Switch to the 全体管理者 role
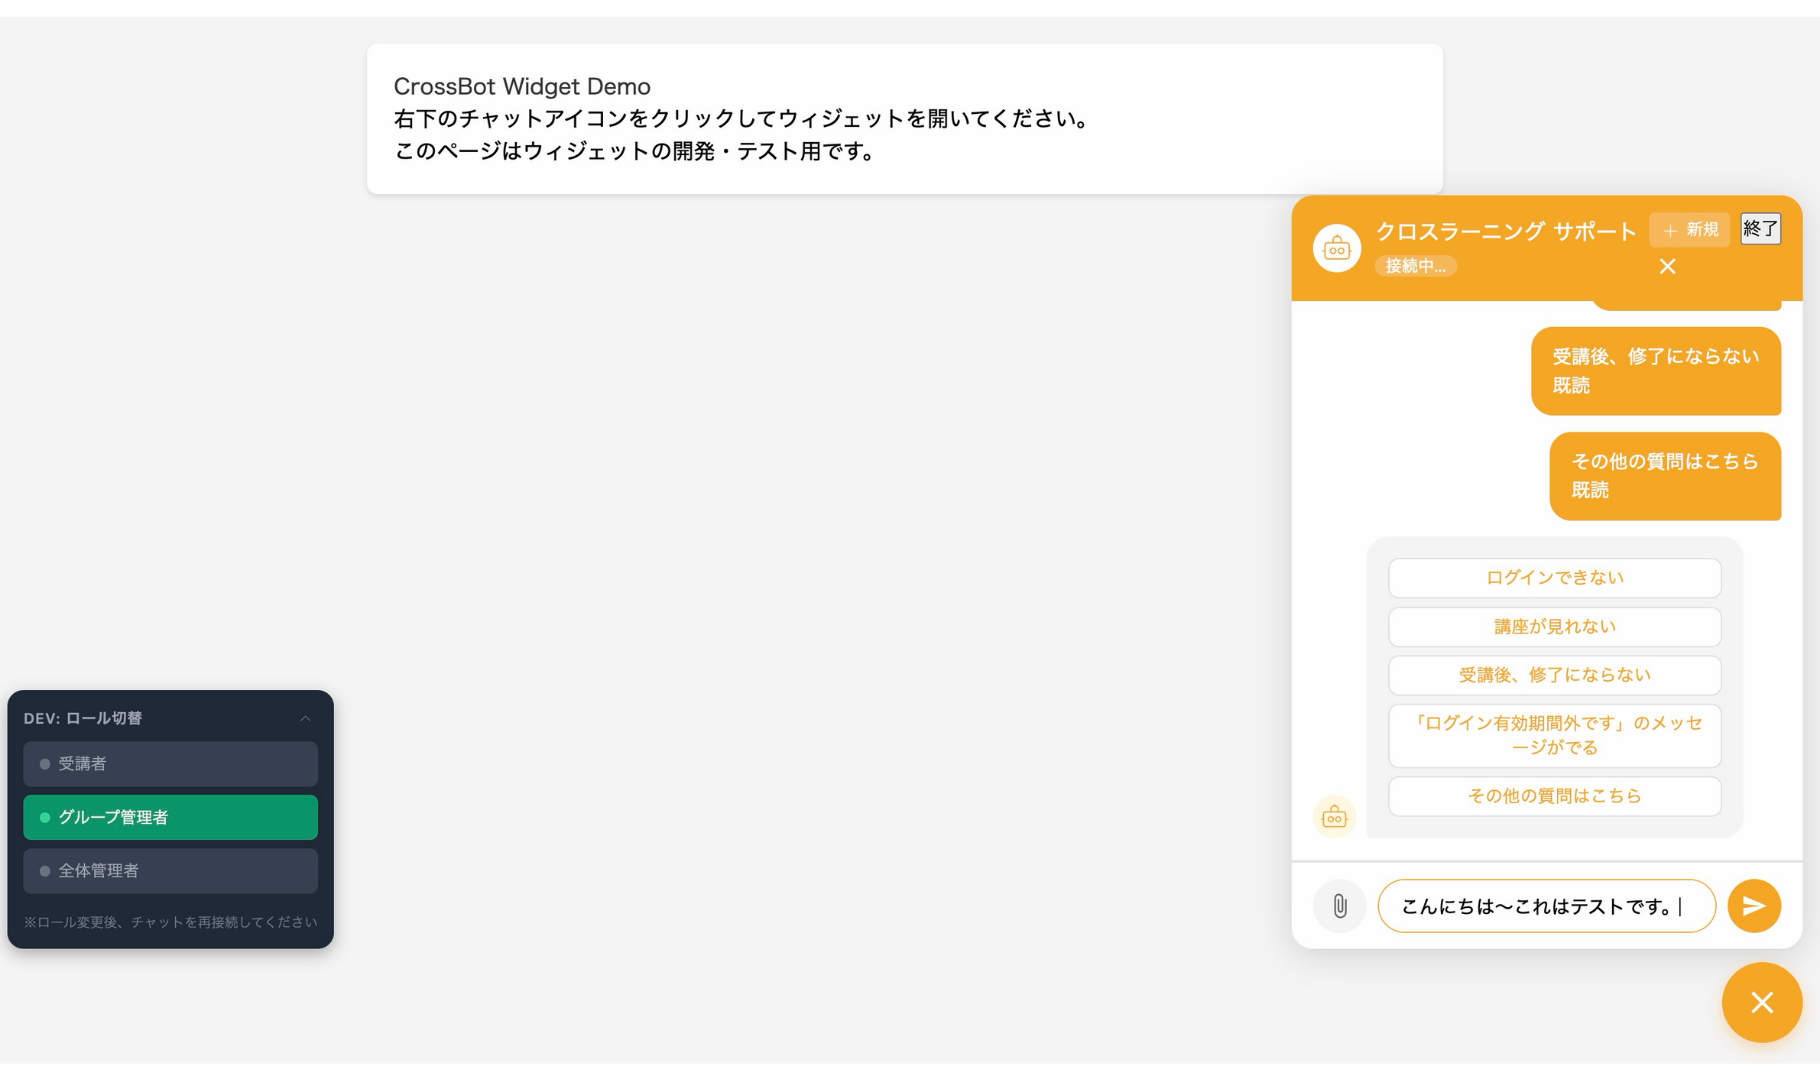The image size is (1820, 1080). click(x=170, y=871)
